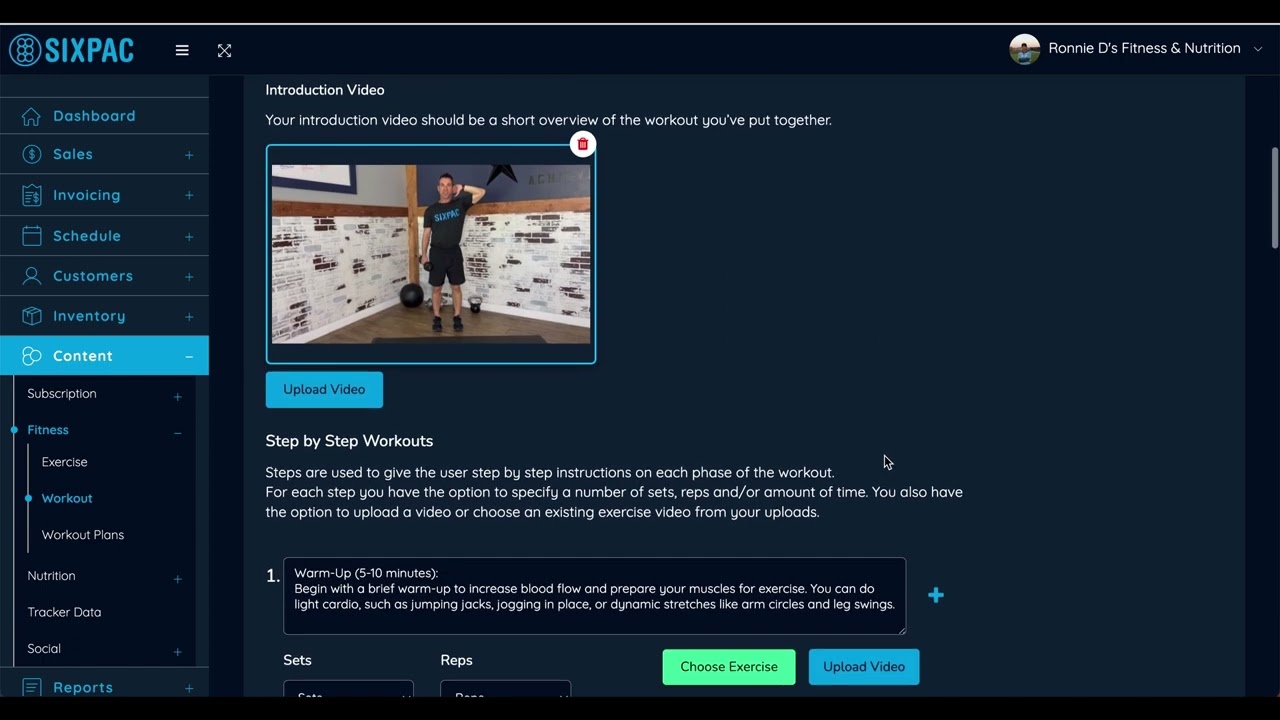1280x720 pixels.
Task: Delete the introduction video via trash icon
Action: (583, 144)
